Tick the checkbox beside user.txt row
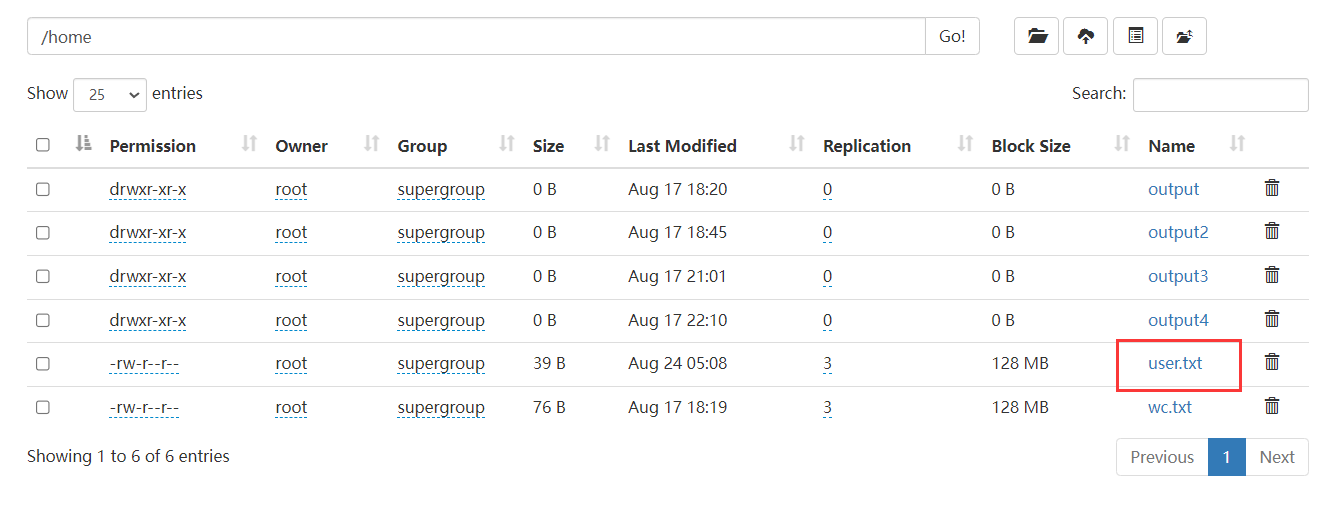This screenshot has height=506, width=1321. tap(43, 363)
